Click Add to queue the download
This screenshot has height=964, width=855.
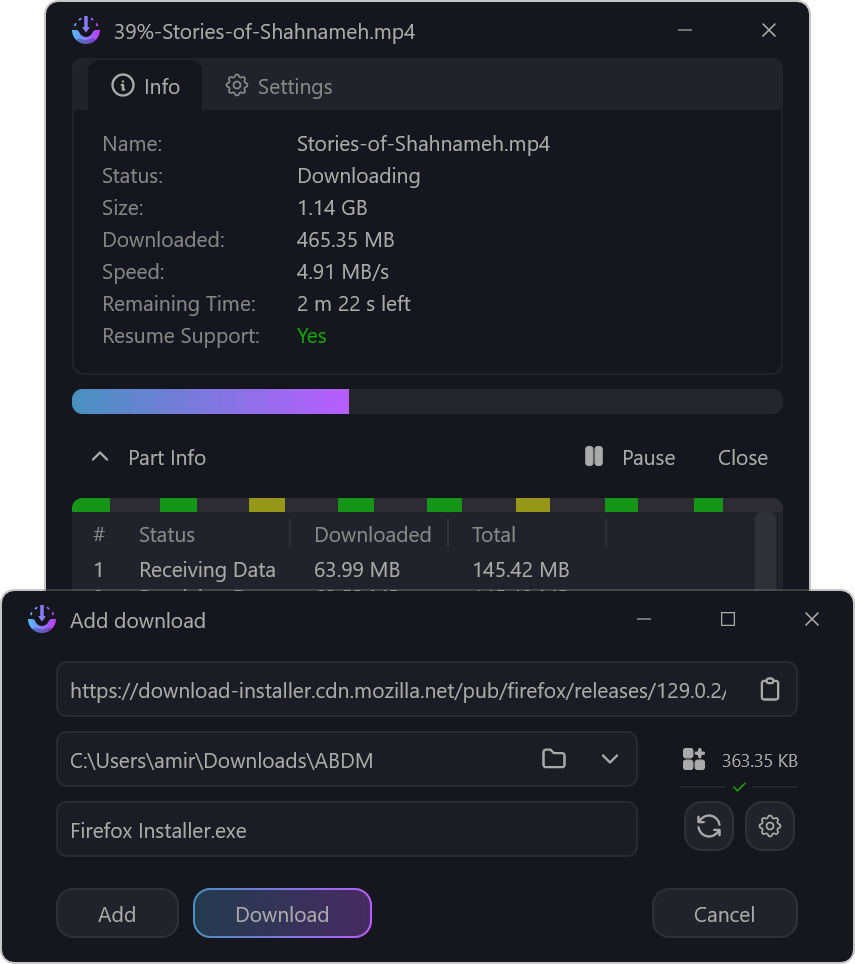point(117,913)
